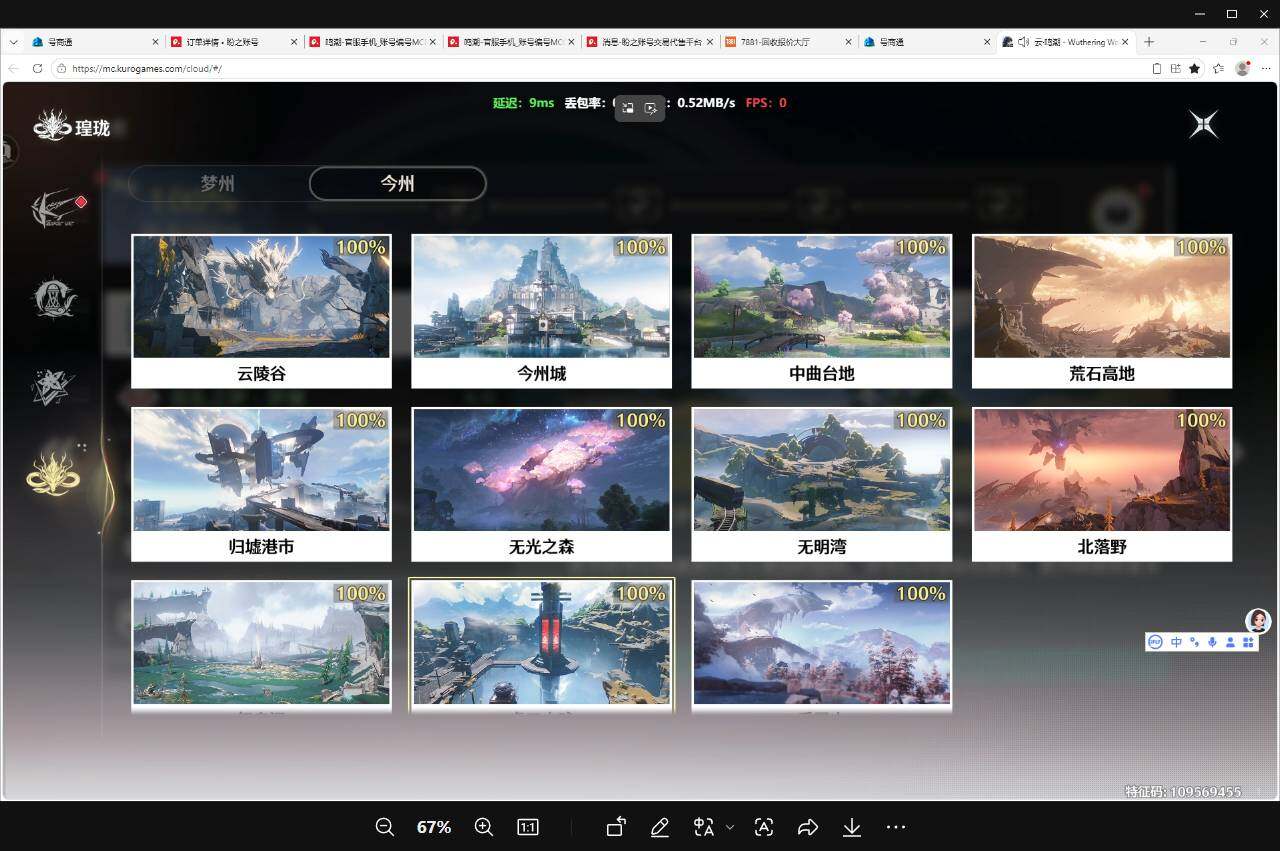The height and width of the screenshot is (851, 1280).
Task: Click the browser address bar URL
Action: coord(147,69)
